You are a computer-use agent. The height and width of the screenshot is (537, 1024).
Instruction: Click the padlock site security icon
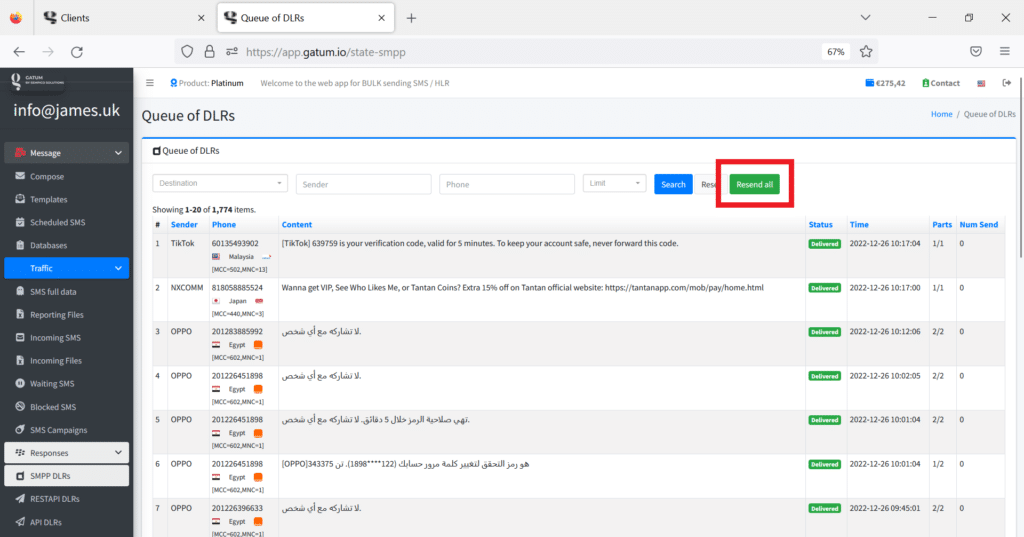[210, 52]
